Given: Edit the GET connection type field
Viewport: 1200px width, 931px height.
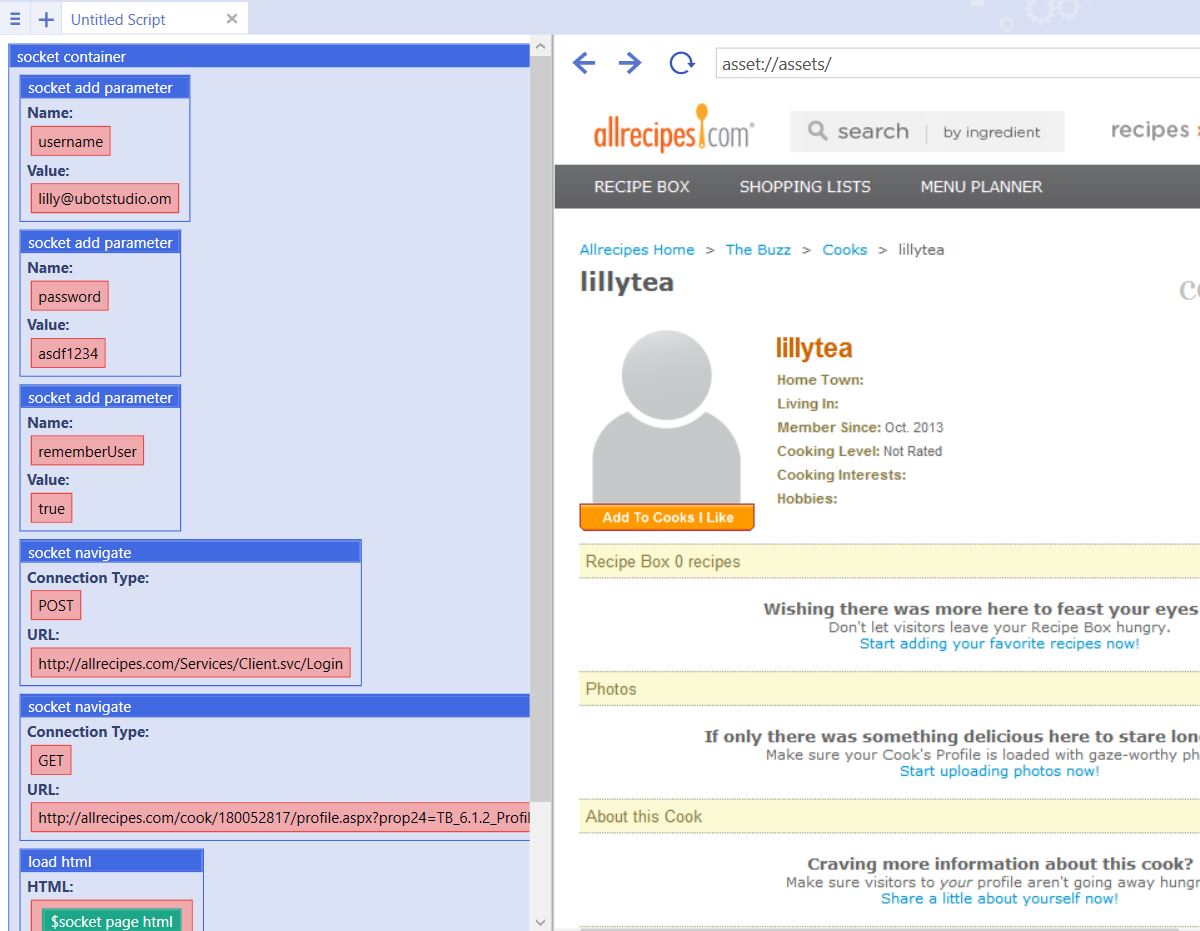Looking at the screenshot, I should coord(51,761).
